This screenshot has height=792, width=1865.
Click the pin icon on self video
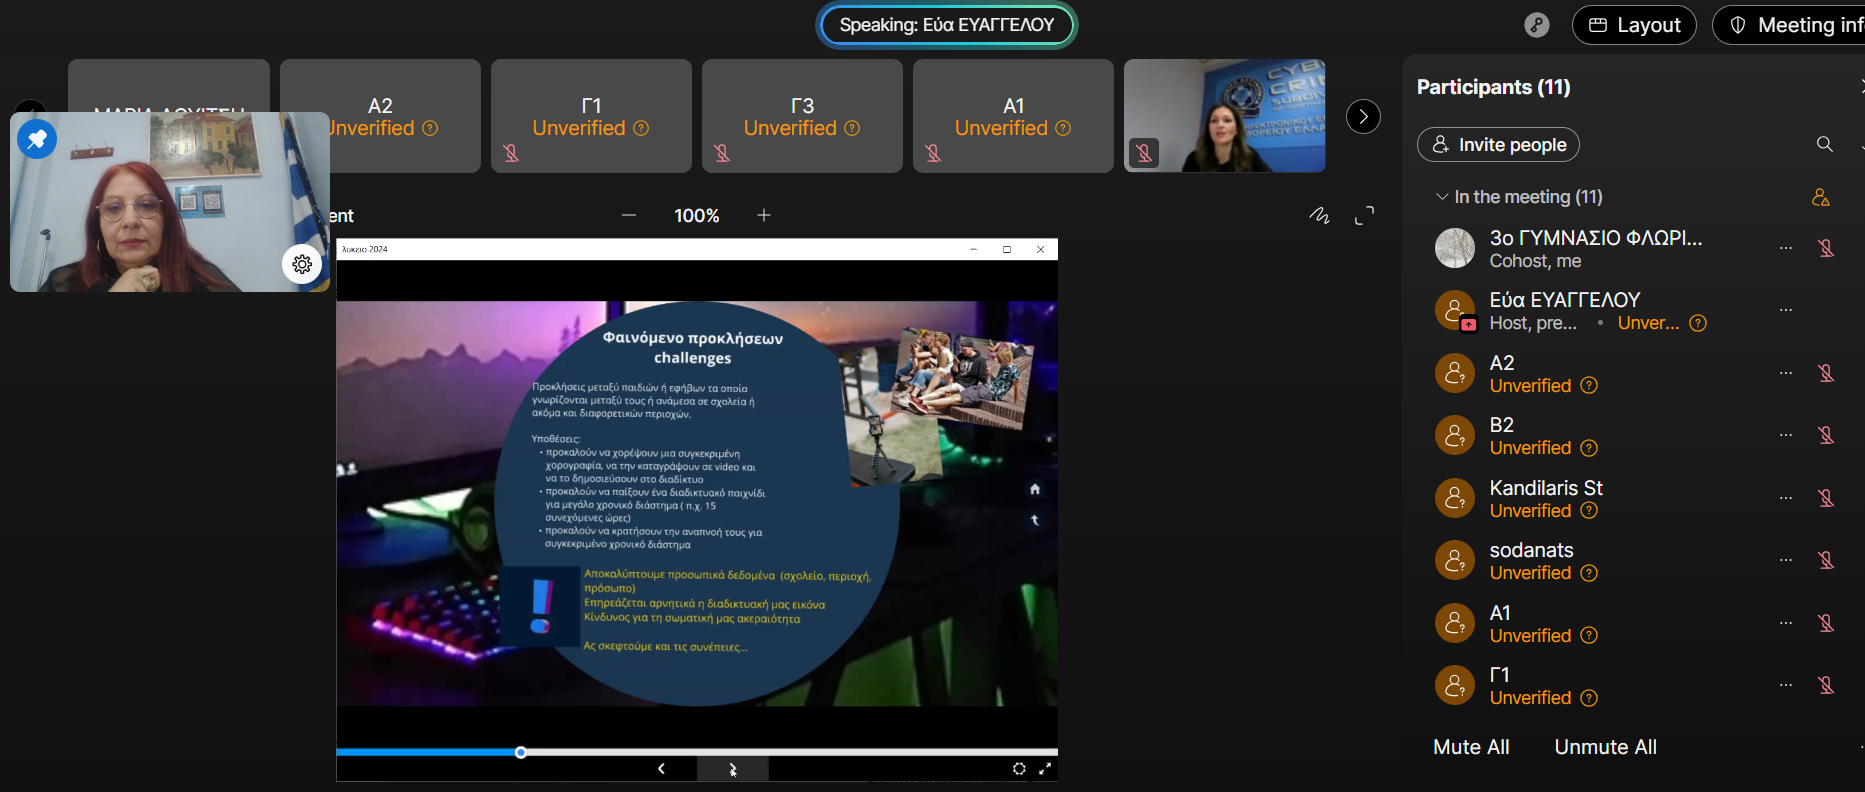[x=37, y=140]
